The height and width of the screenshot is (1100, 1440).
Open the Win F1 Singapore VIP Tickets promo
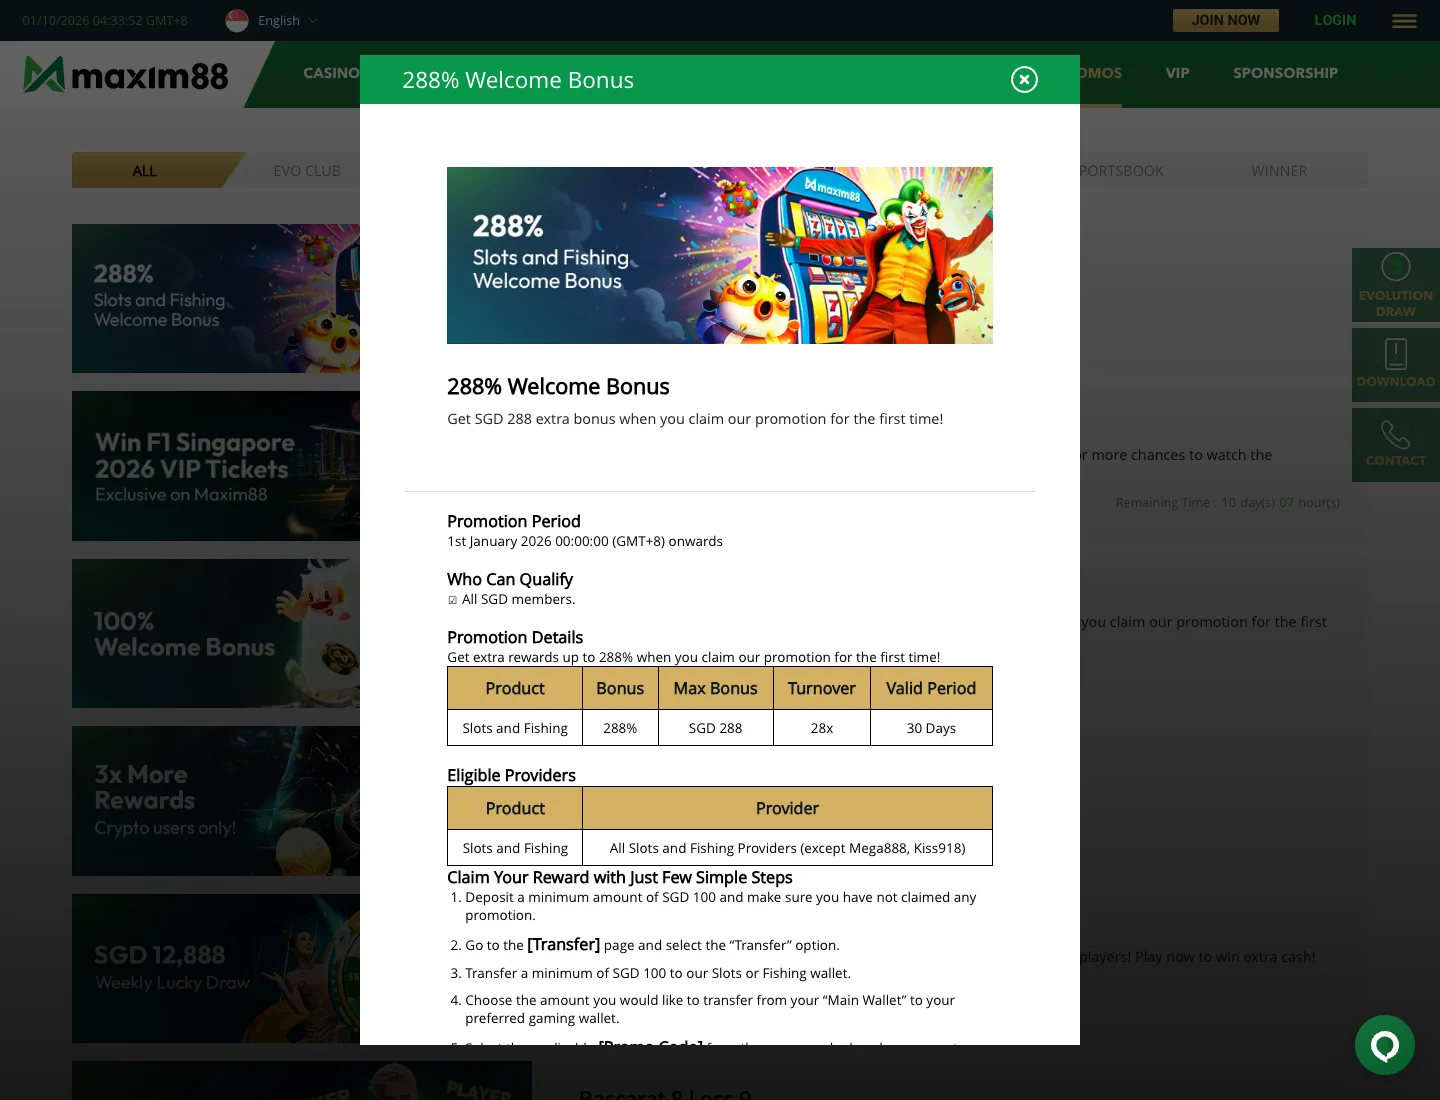[216, 466]
